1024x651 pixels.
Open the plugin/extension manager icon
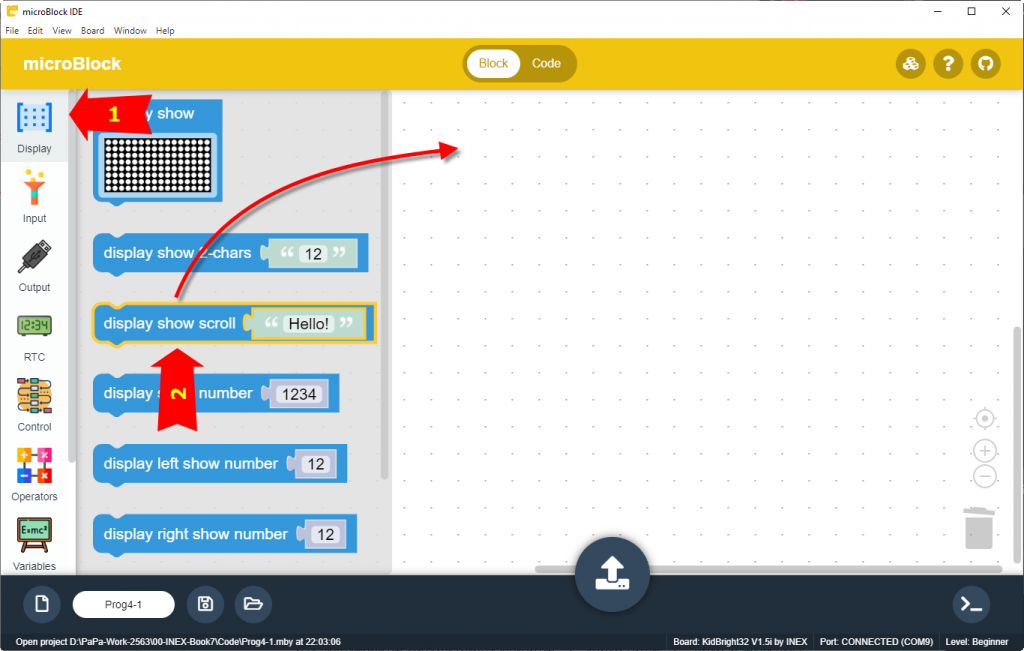(x=910, y=63)
